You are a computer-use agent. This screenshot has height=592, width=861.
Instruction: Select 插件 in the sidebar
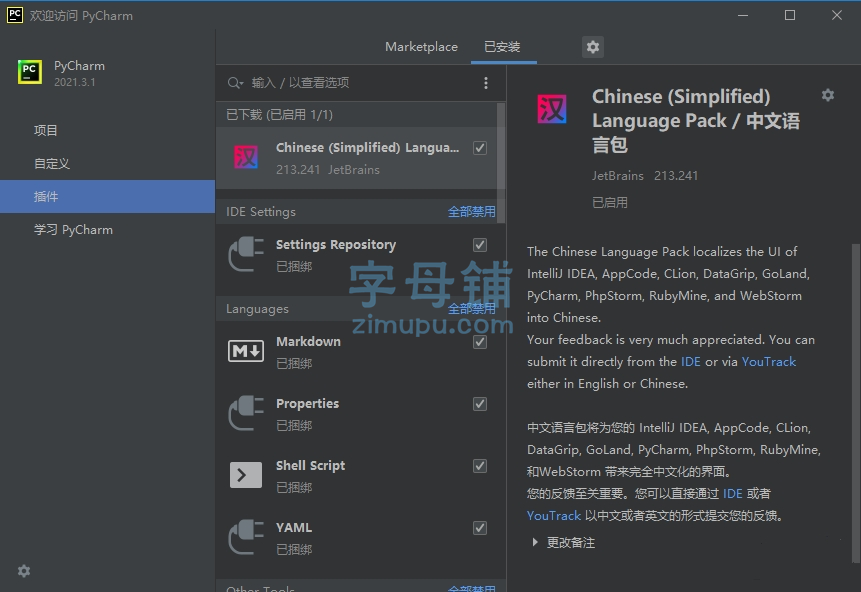pyautogui.click(x=107, y=197)
